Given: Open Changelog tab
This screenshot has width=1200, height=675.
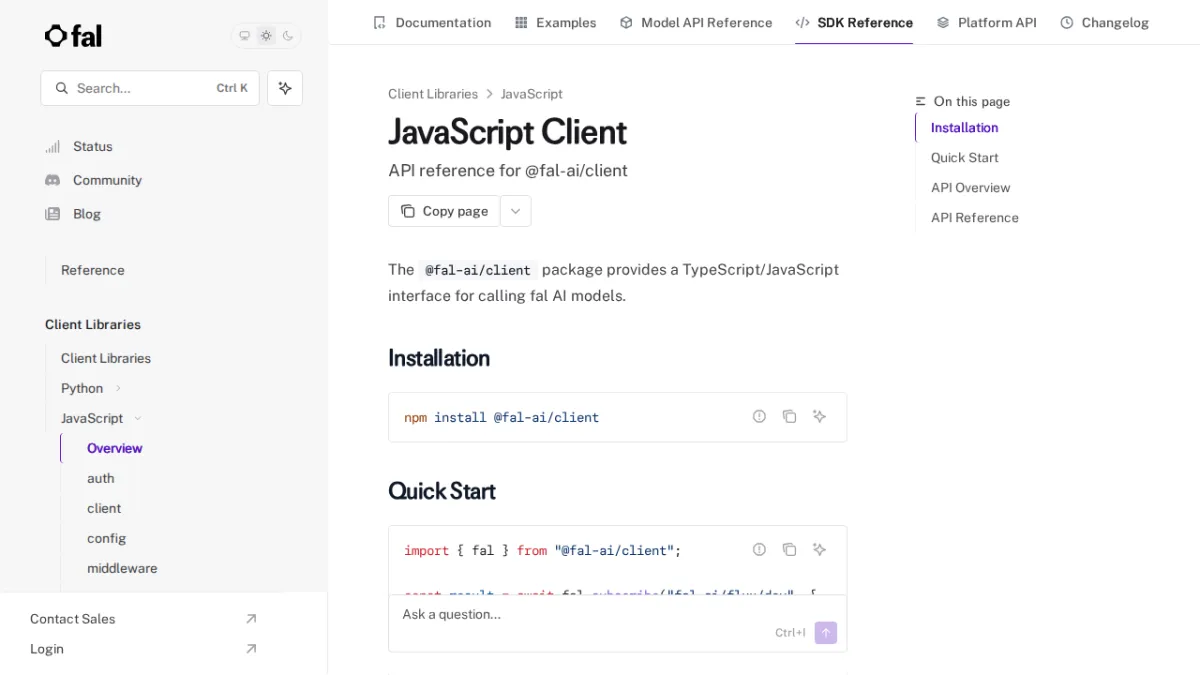Looking at the screenshot, I should click(x=1104, y=22).
